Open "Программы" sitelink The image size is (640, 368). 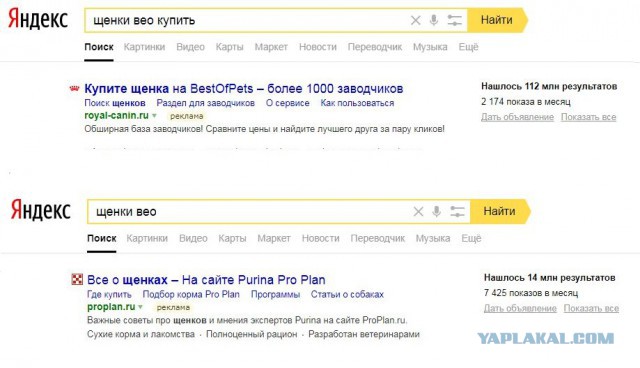[x=276, y=294]
